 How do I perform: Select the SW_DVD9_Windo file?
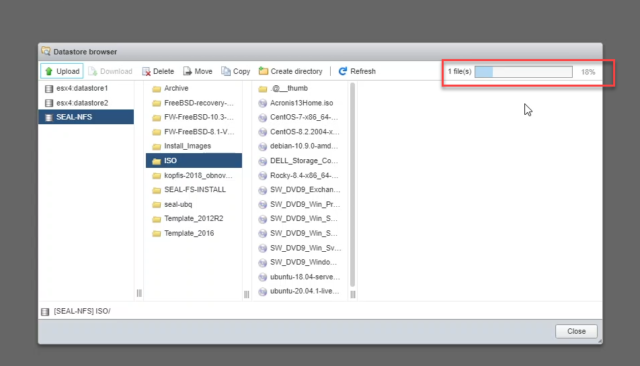point(300,262)
